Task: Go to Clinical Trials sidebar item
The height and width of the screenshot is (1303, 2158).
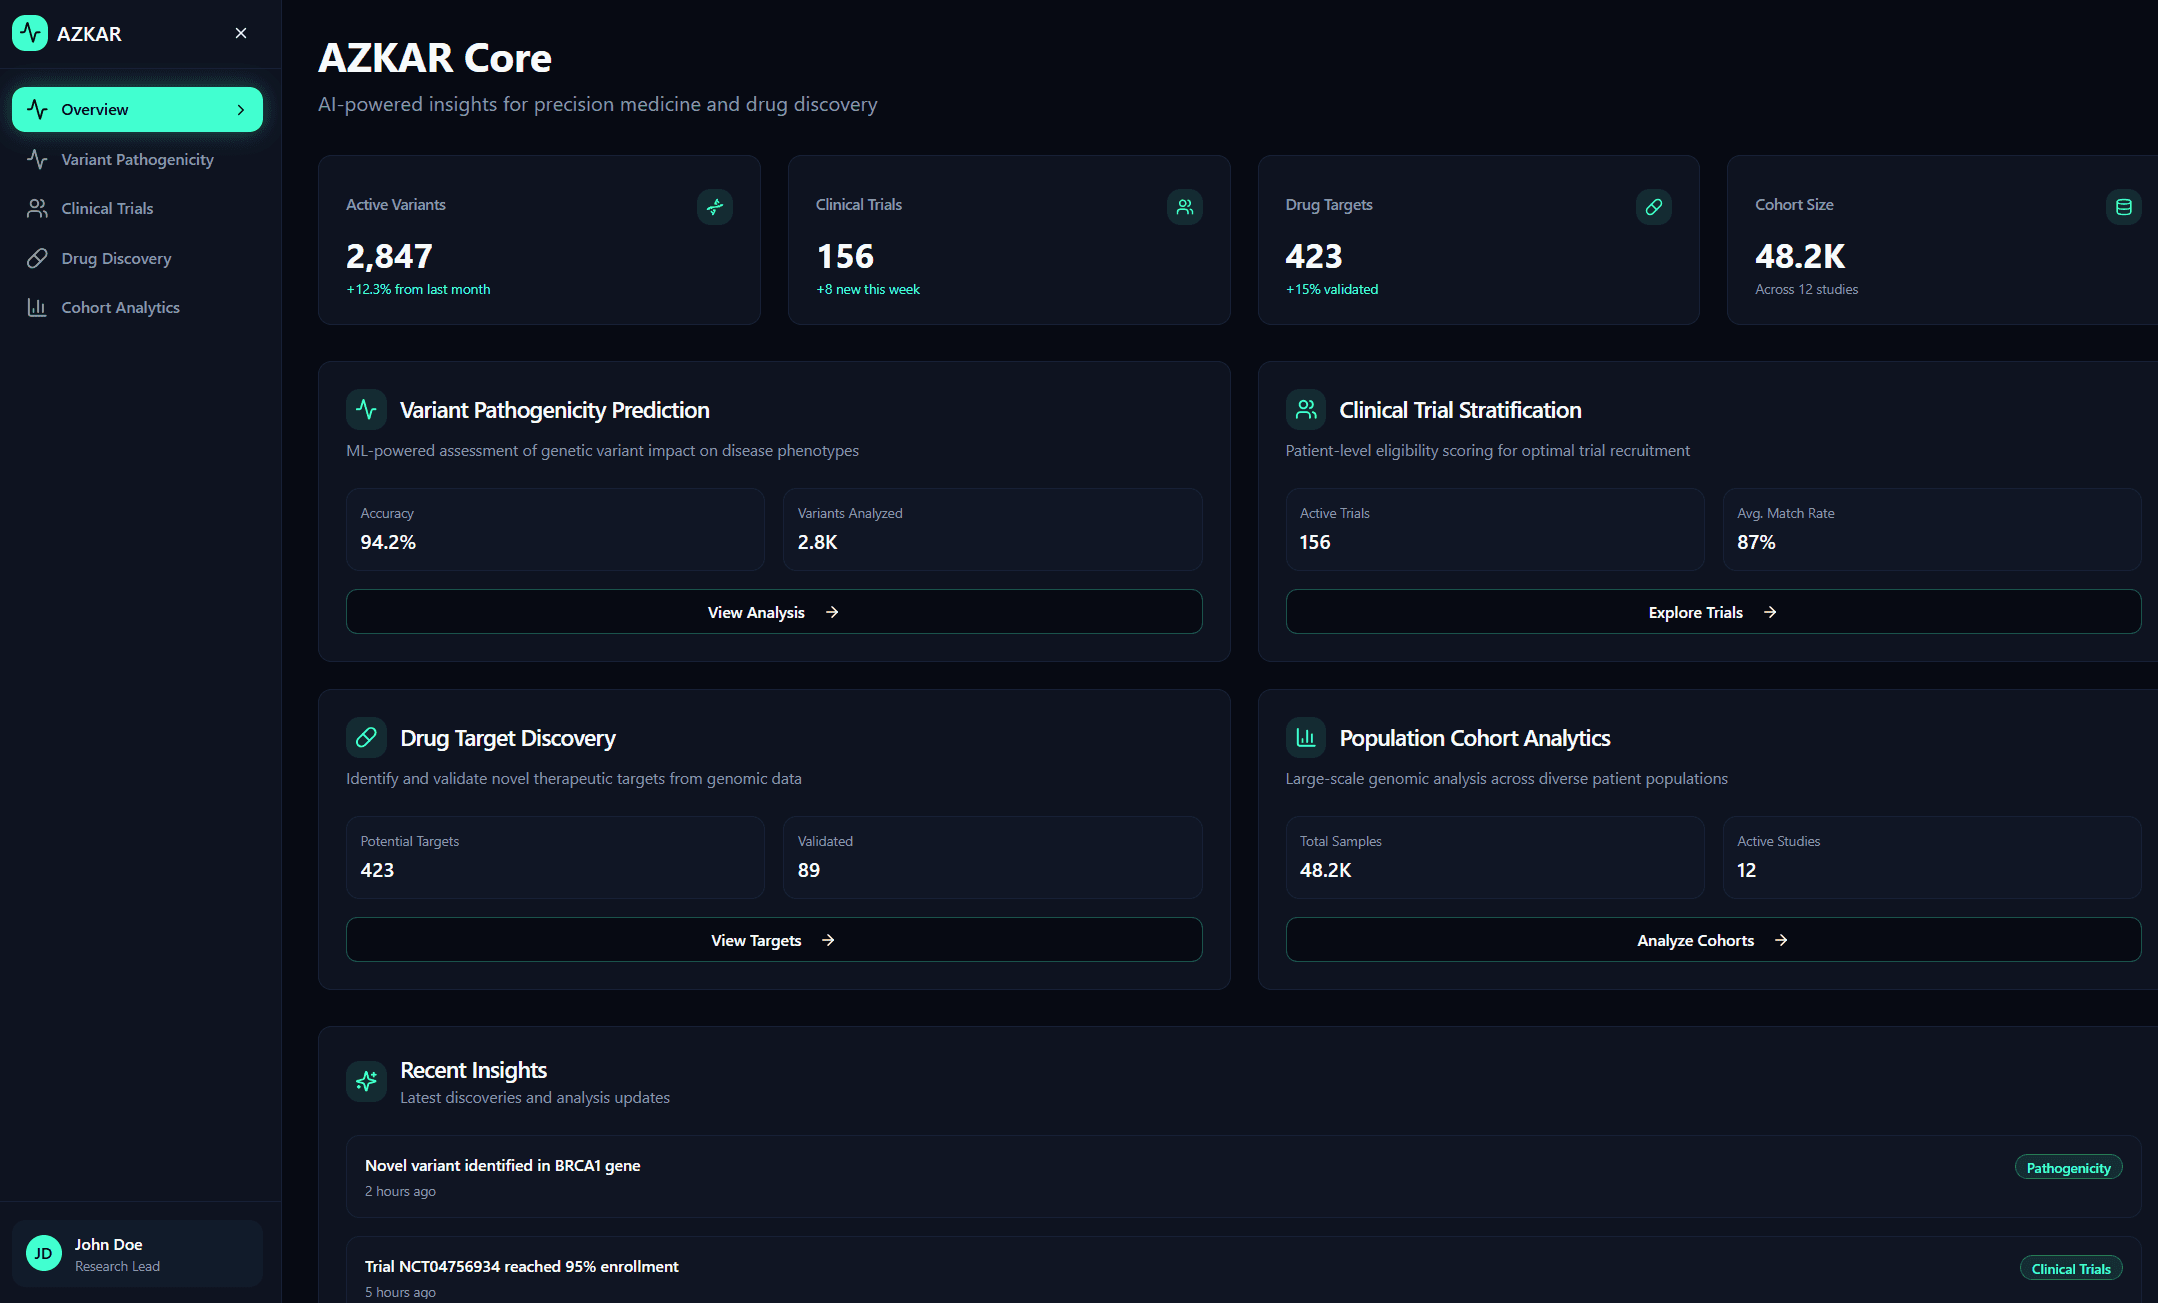Action: point(107,208)
